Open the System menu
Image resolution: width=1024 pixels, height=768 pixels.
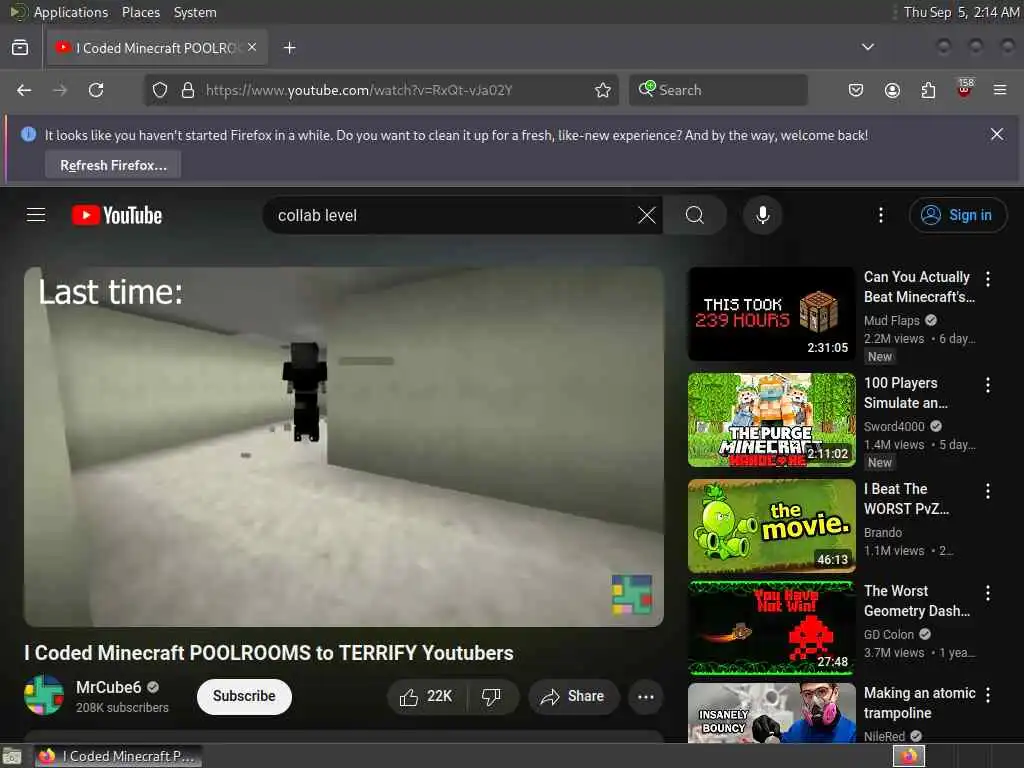click(195, 12)
